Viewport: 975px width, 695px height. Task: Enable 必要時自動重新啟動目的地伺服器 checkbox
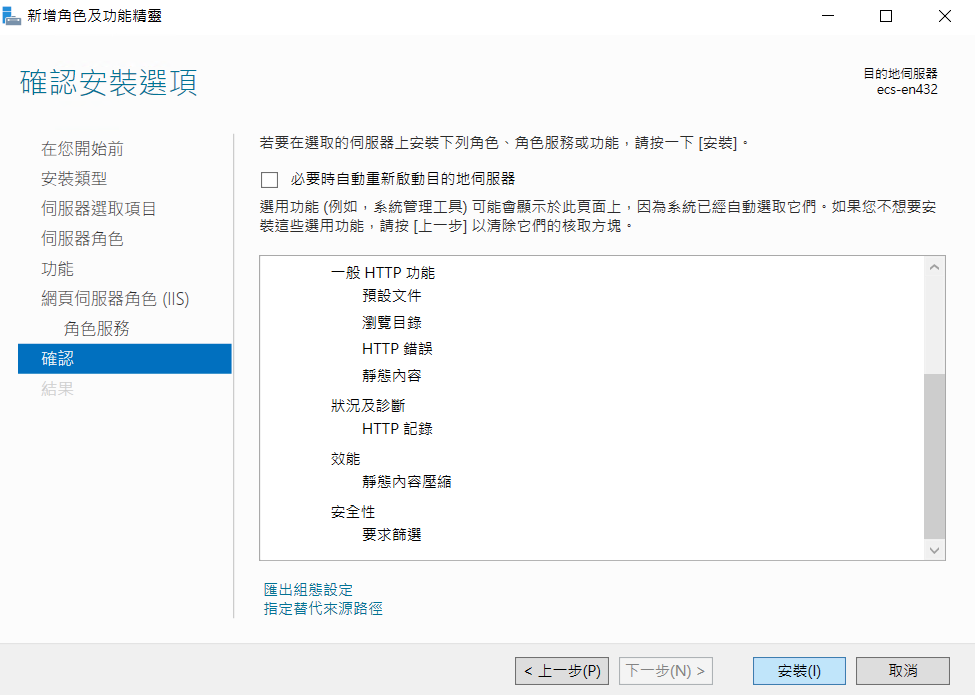coord(269,180)
